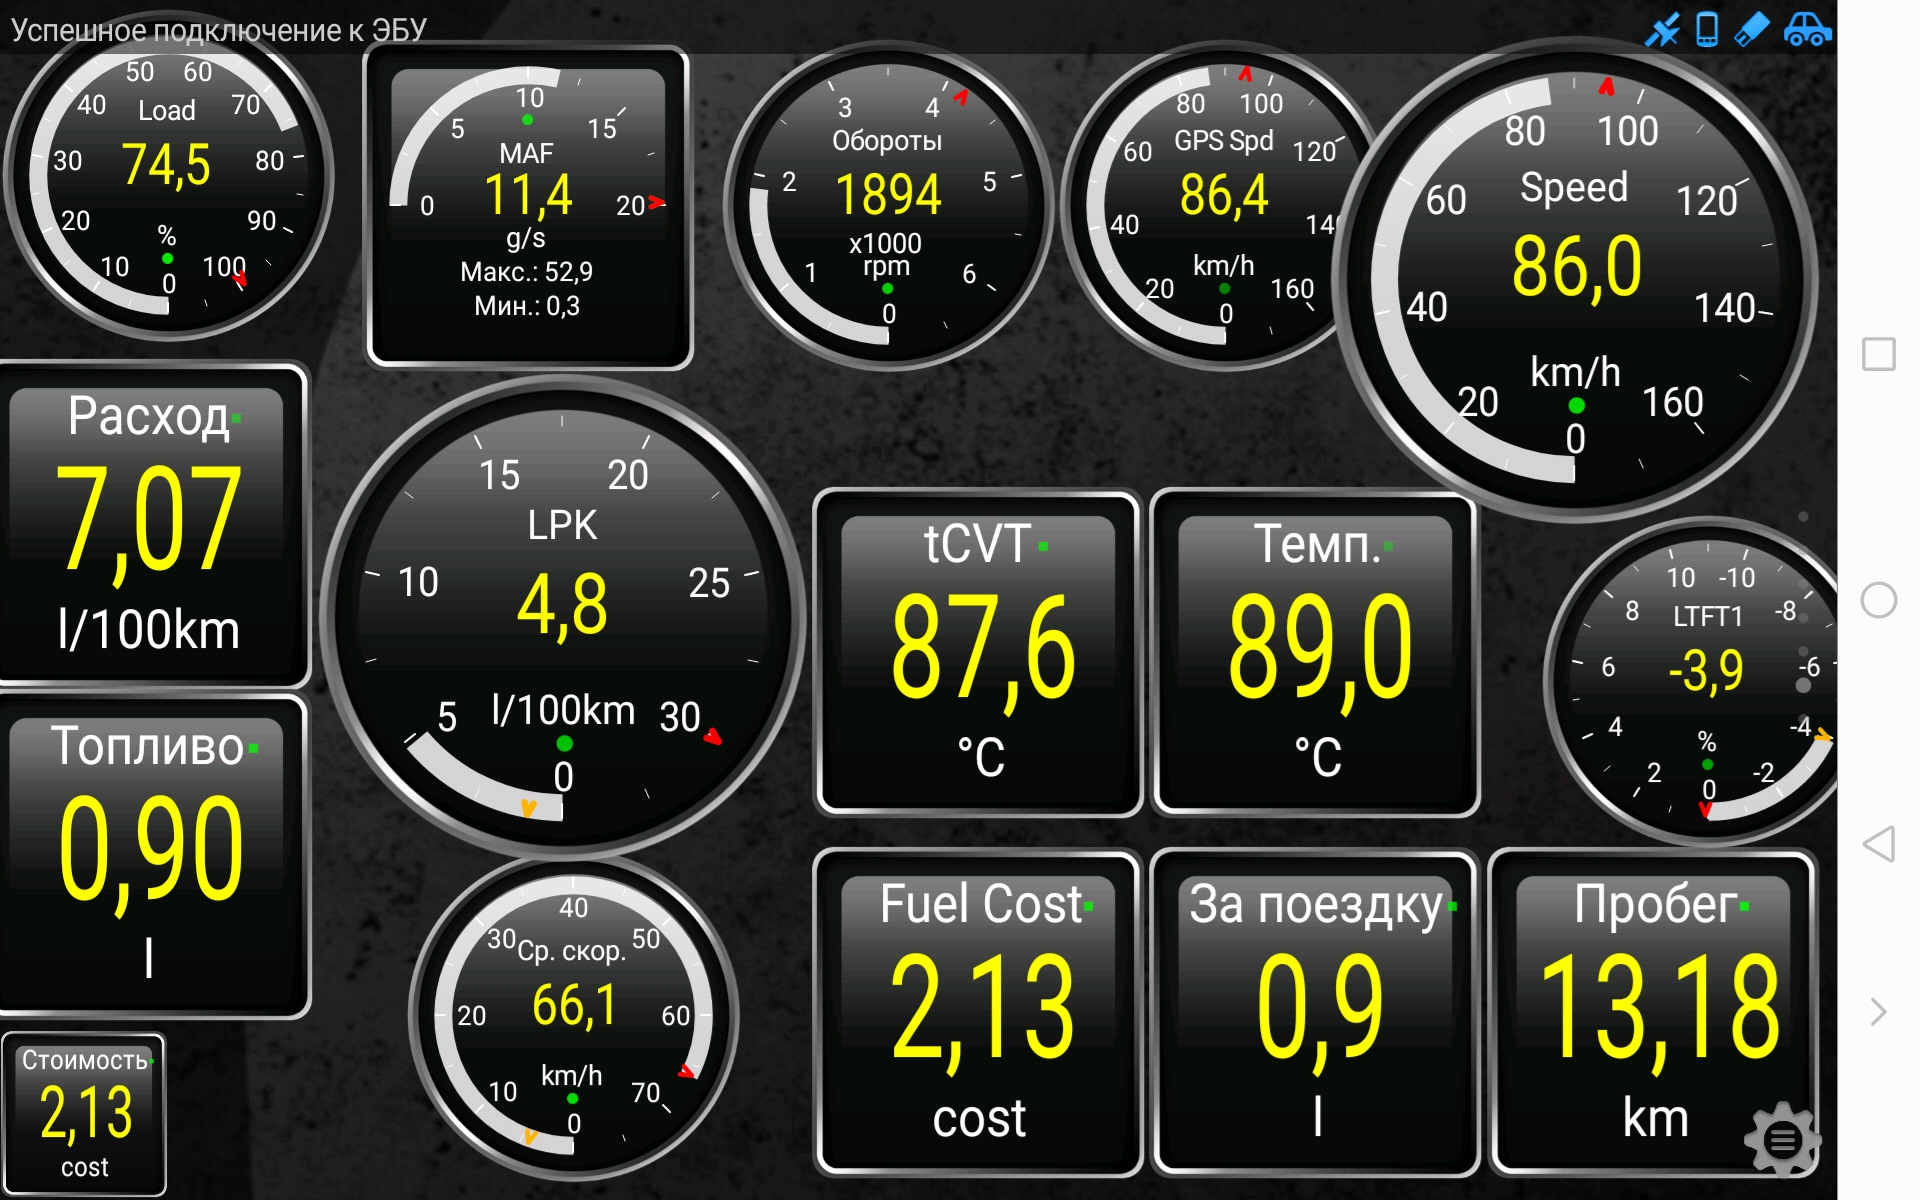Tap the phone connection status icon
The image size is (1920, 1200).
[x=1707, y=29]
